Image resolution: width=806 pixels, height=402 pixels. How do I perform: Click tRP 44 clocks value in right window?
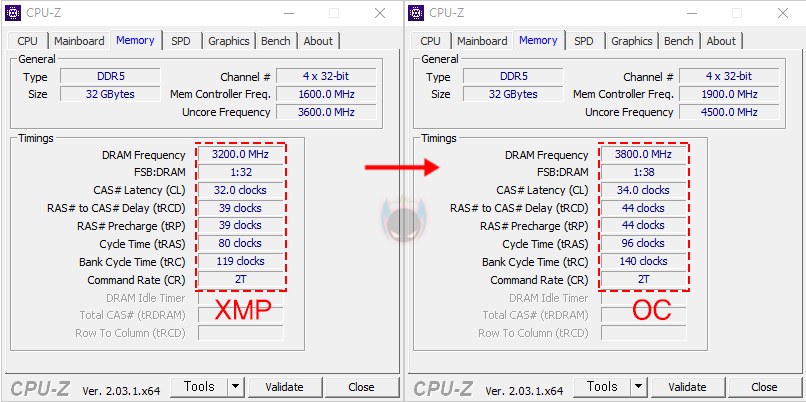click(x=644, y=226)
